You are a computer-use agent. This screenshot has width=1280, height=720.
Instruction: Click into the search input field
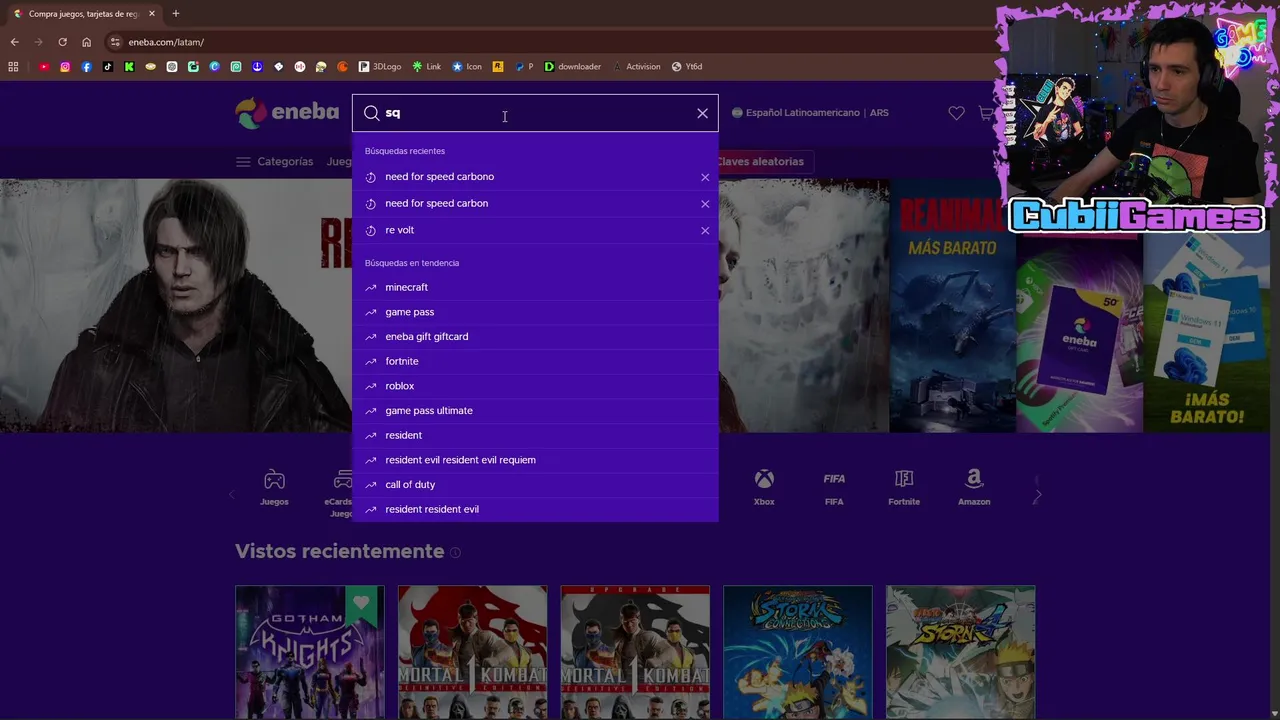click(x=535, y=113)
